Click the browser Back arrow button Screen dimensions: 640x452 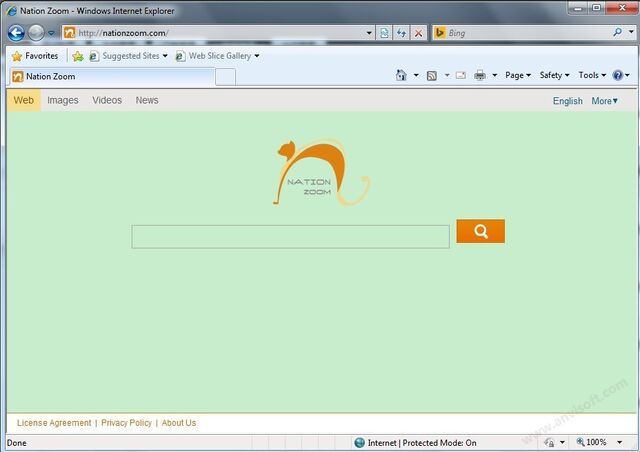point(16,33)
